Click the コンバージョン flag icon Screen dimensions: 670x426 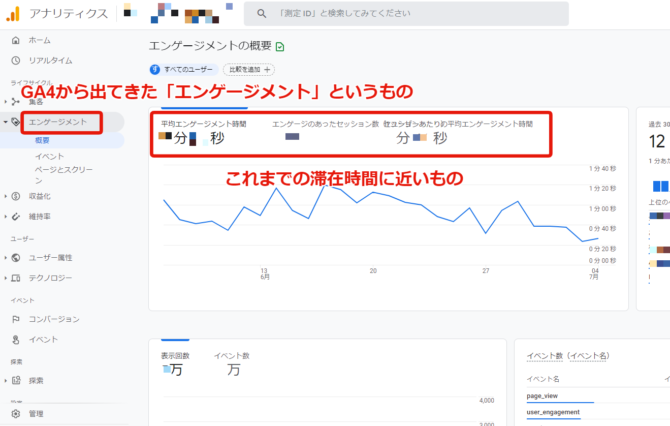click(x=16, y=319)
